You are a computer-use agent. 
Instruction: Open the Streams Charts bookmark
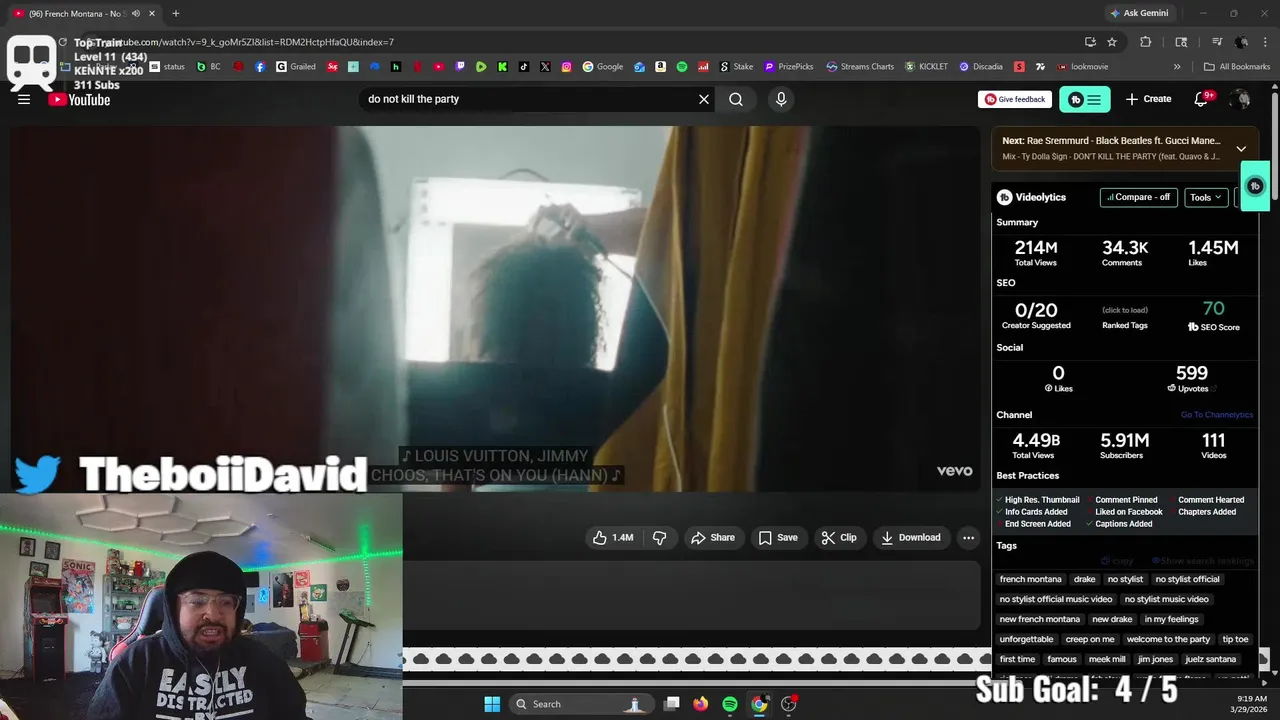point(860,67)
